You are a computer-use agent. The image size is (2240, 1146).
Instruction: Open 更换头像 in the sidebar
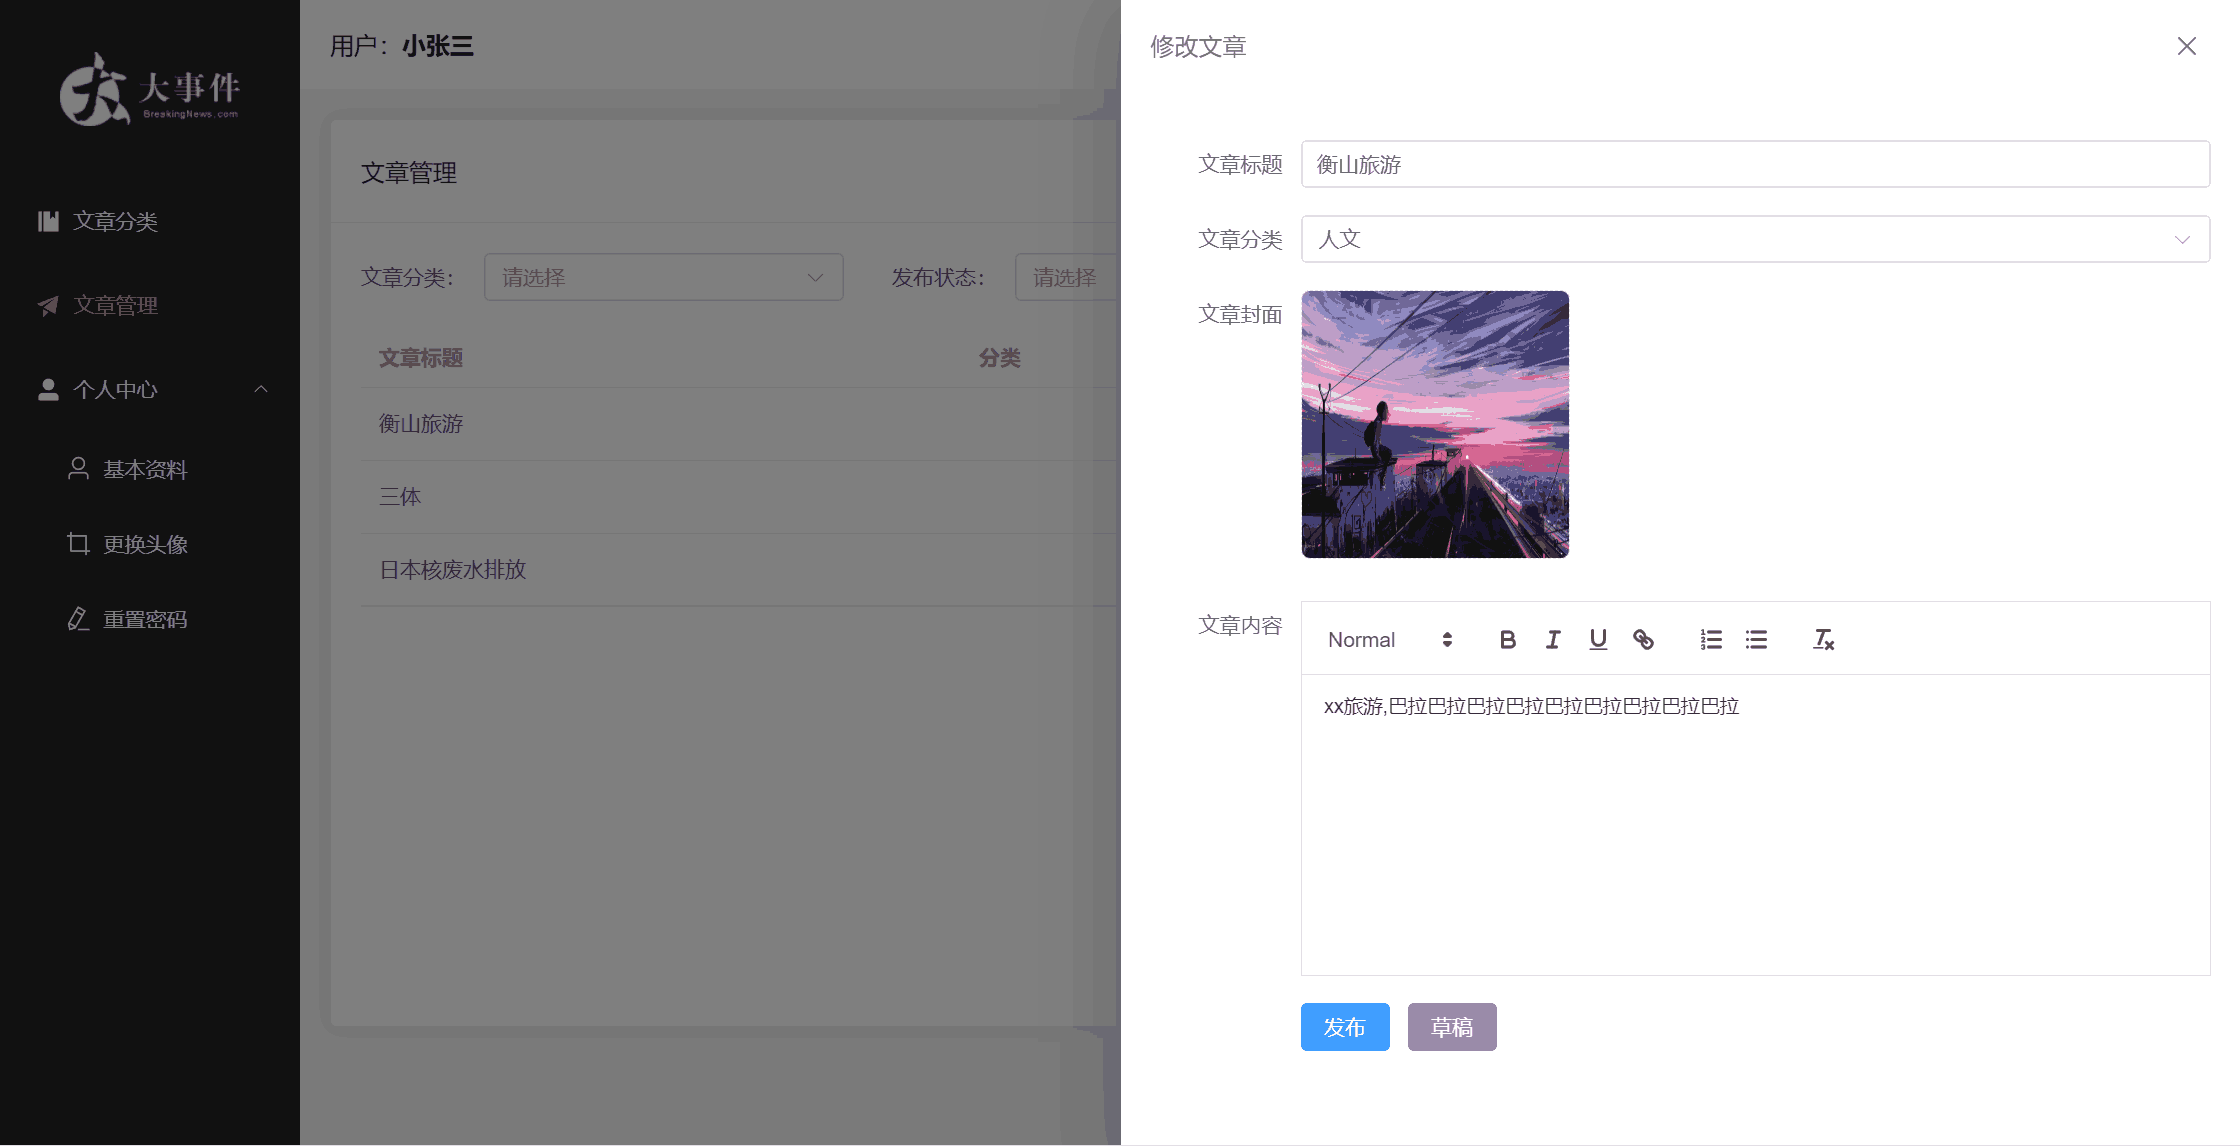145,544
